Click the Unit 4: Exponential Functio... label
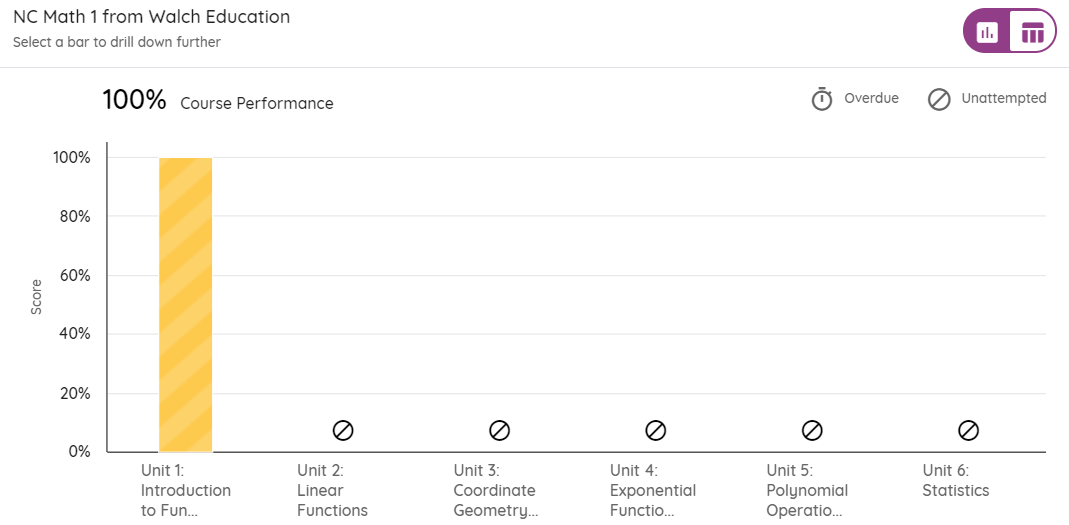Screen dimensions: 1069x525 (652, 490)
